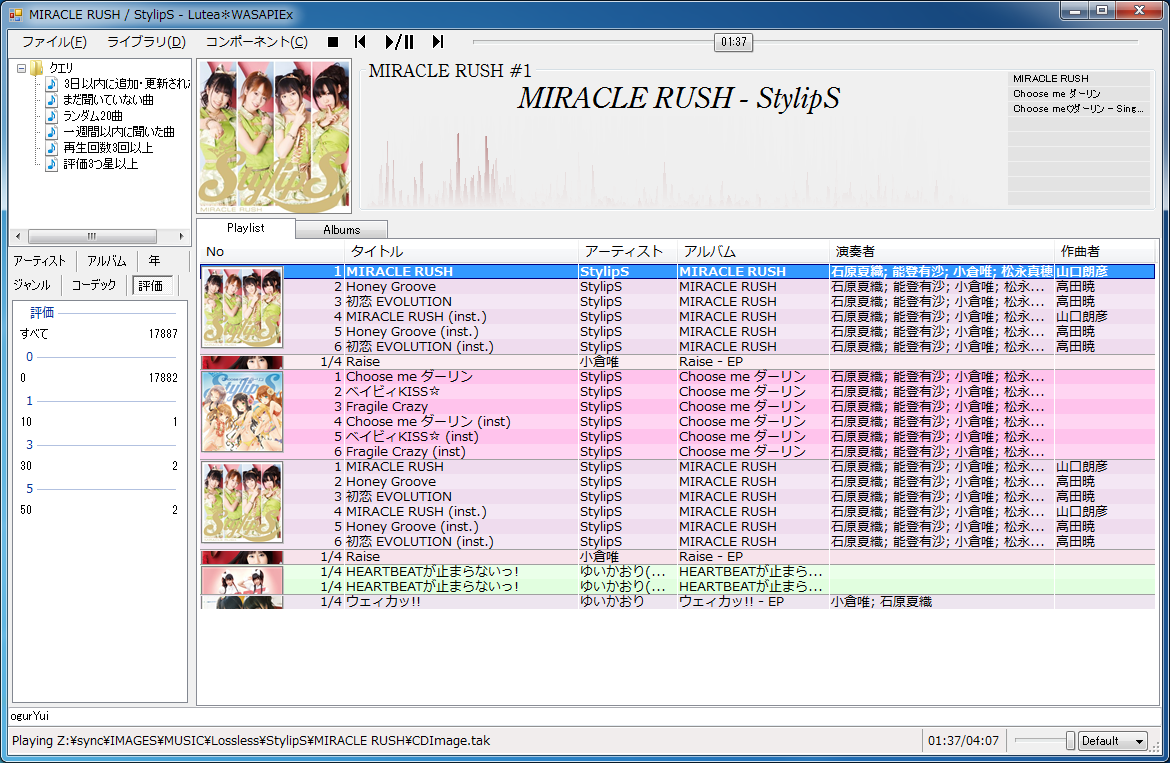Screen dimensions: 1170x763
Task: Switch filter to アーティスト tab
Action: pos(40,260)
